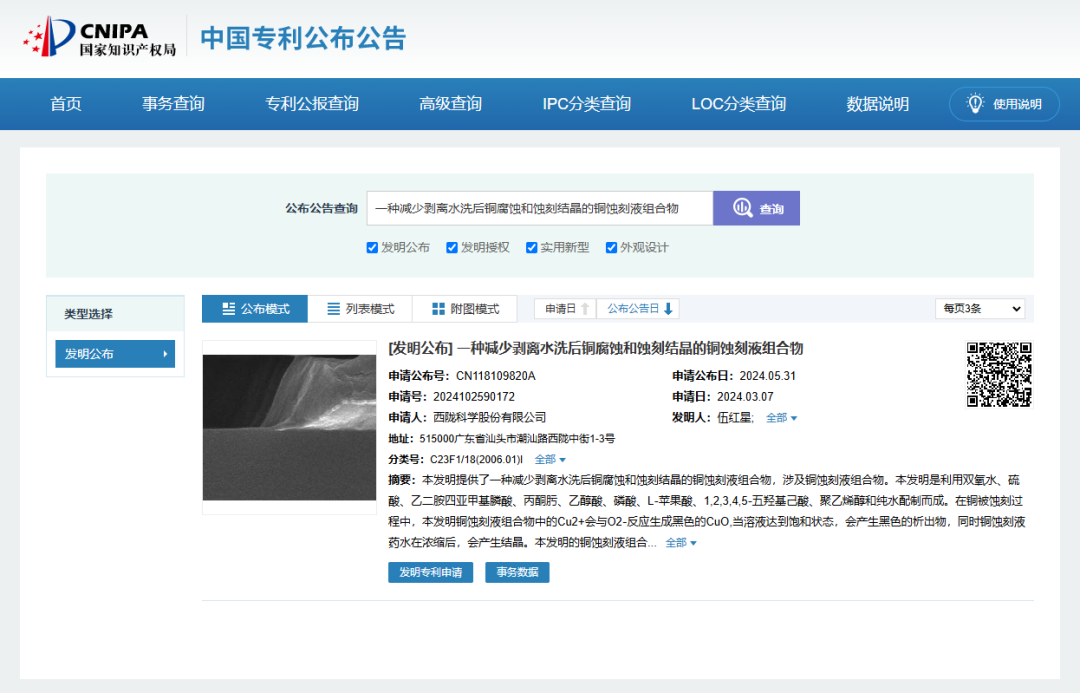This screenshot has height=693, width=1080.
Task: Switch to 附图模式 grid view icon
Action: tap(438, 309)
